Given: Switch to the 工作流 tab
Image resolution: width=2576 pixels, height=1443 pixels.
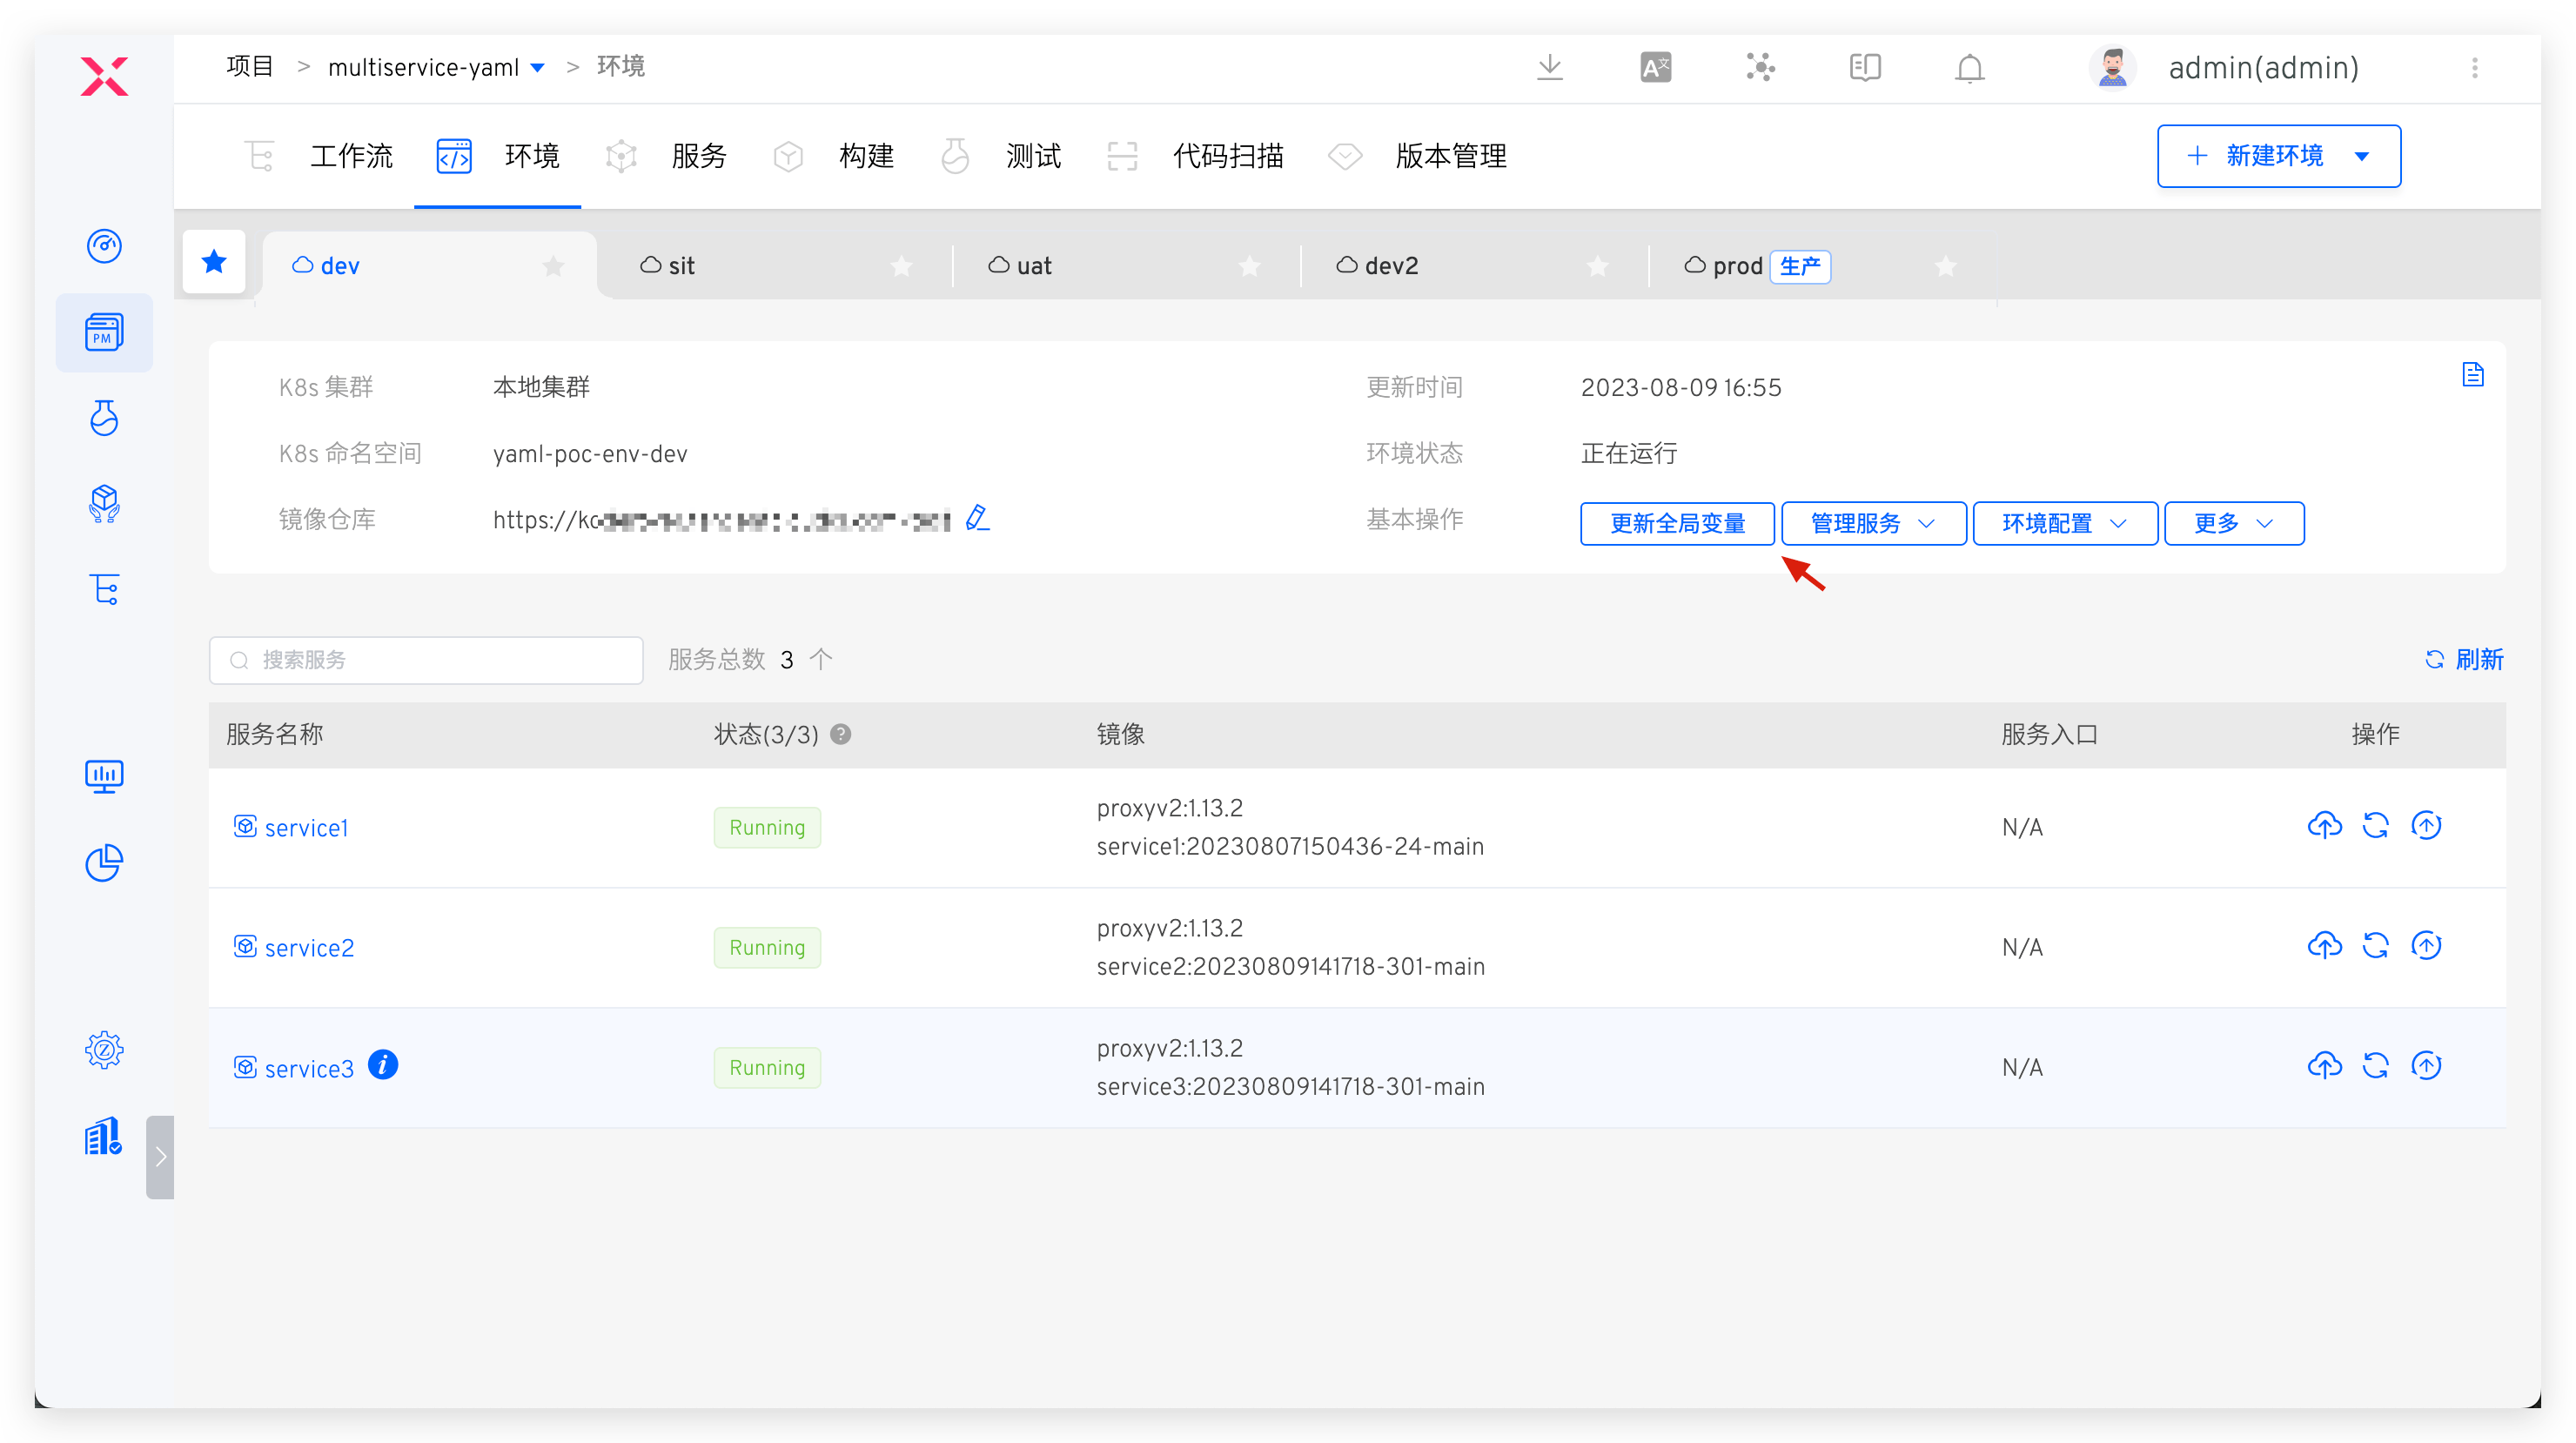Looking at the screenshot, I should coord(350,156).
